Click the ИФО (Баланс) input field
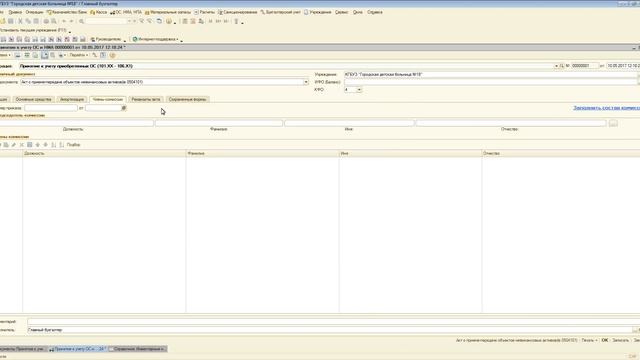 (491, 82)
